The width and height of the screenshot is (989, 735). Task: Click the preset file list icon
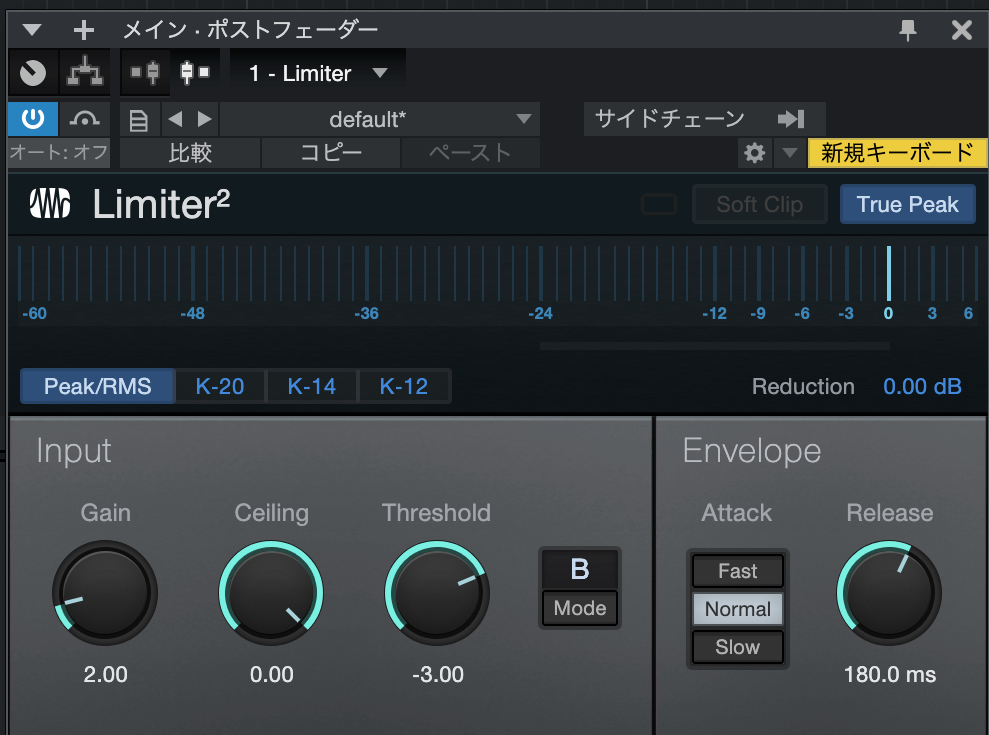(x=139, y=119)
